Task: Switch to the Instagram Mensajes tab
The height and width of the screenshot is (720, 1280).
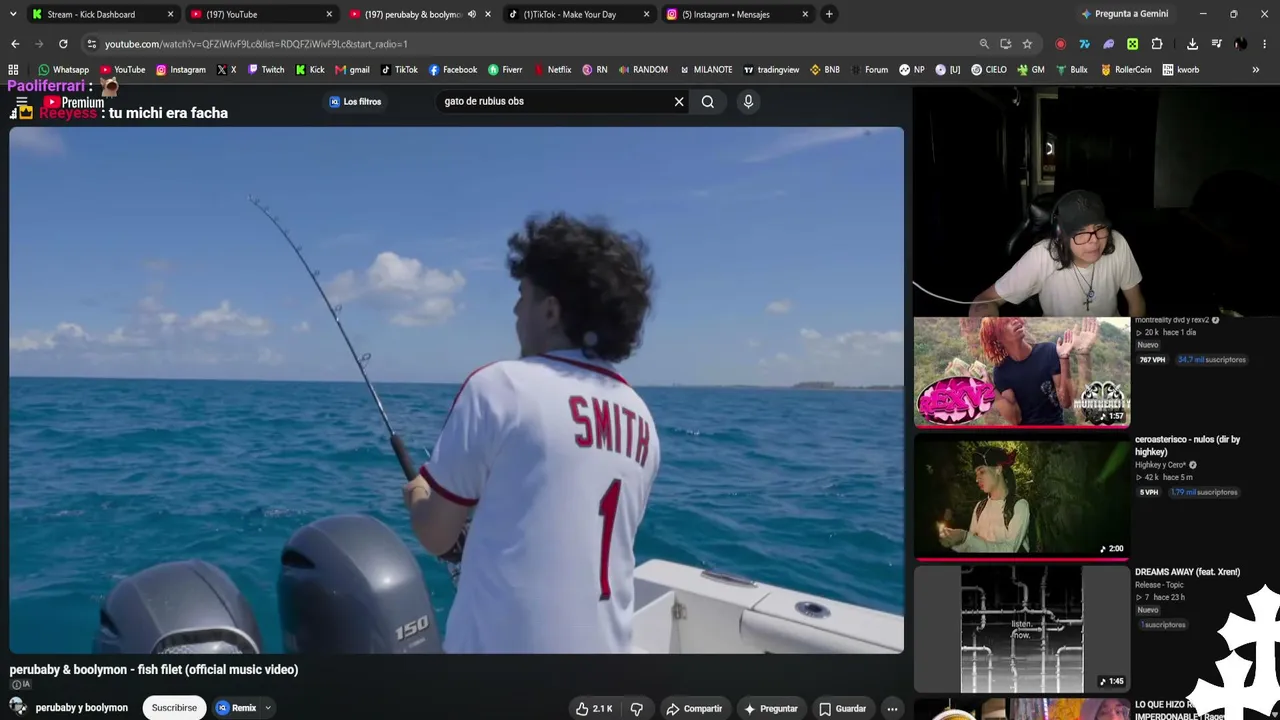Action: 738,14
